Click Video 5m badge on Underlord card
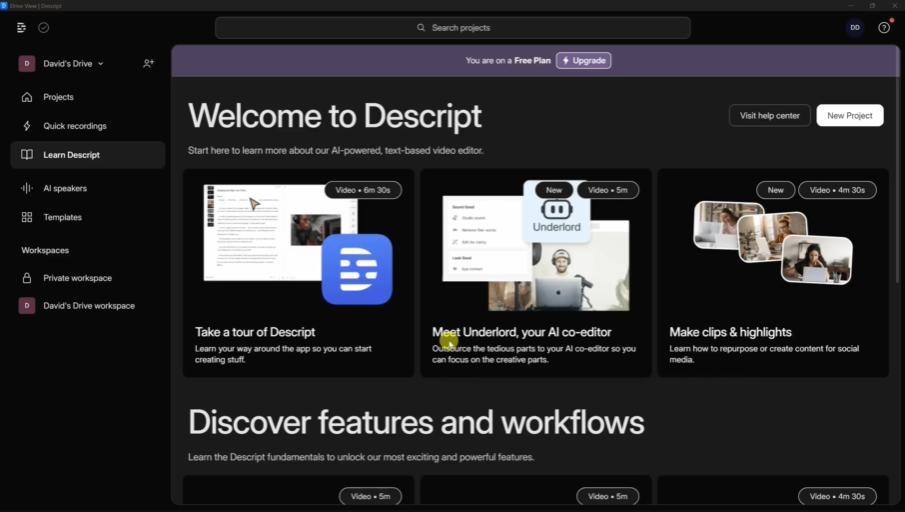Screen dimensions: 905x512 608,190
